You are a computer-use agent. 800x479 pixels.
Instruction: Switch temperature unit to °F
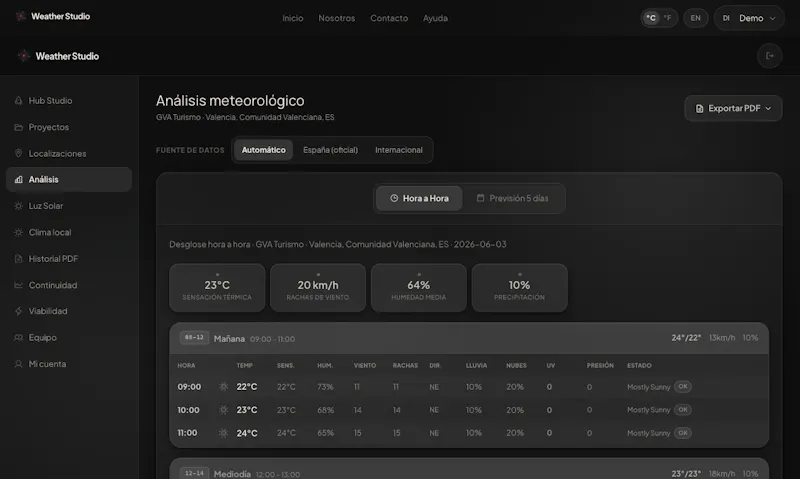(667, 18)
